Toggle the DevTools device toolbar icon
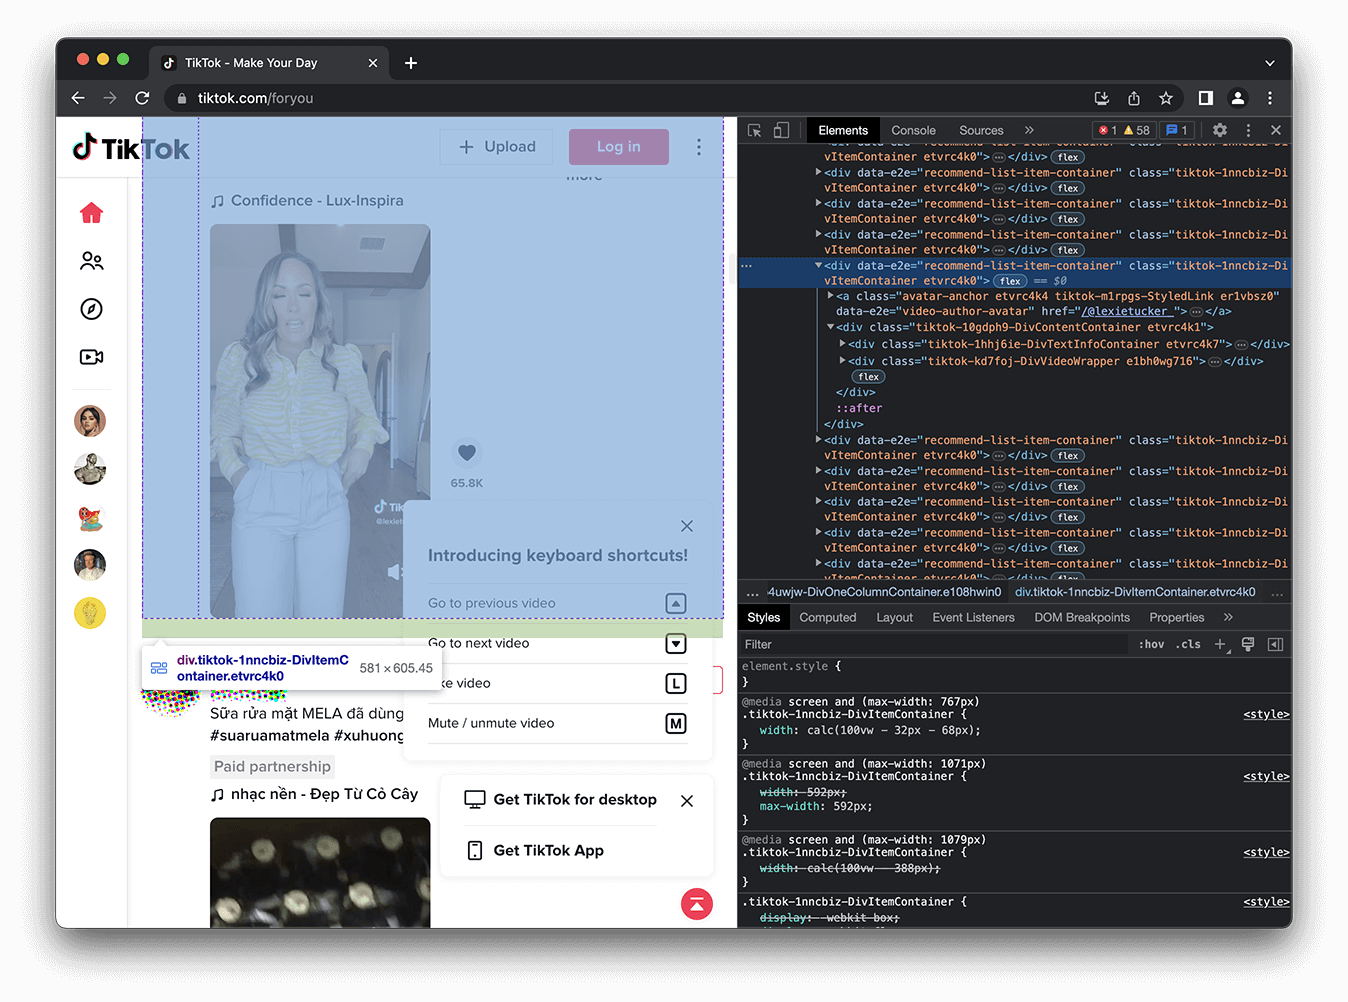 click(781, 131)
